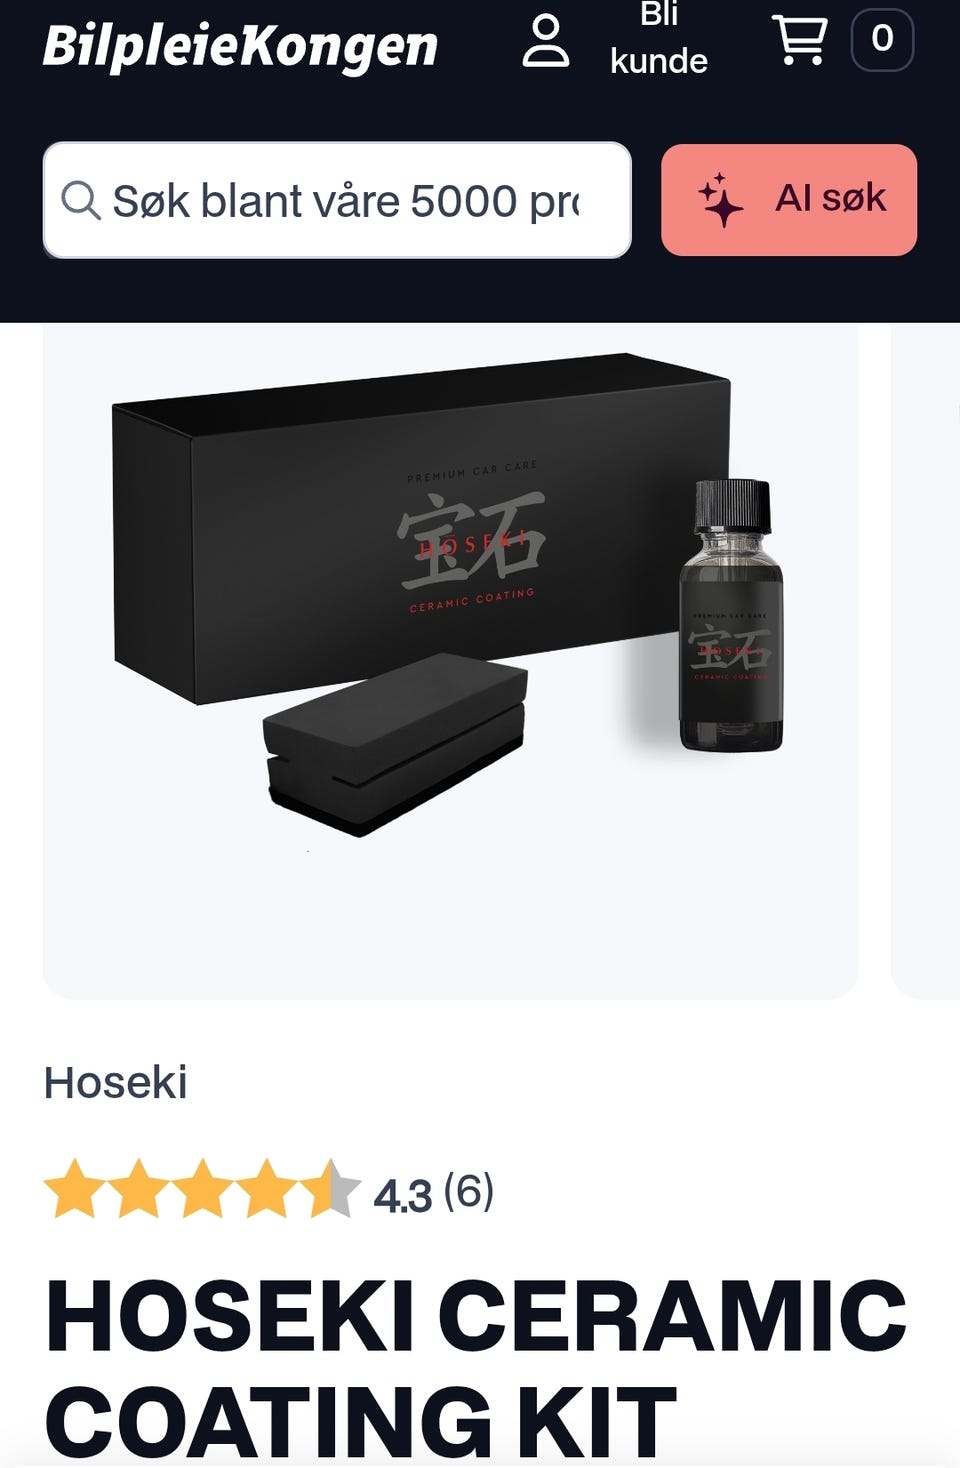Open the BilpleieKongen homepage logo

pyautogui.click(x=240, y=46)
